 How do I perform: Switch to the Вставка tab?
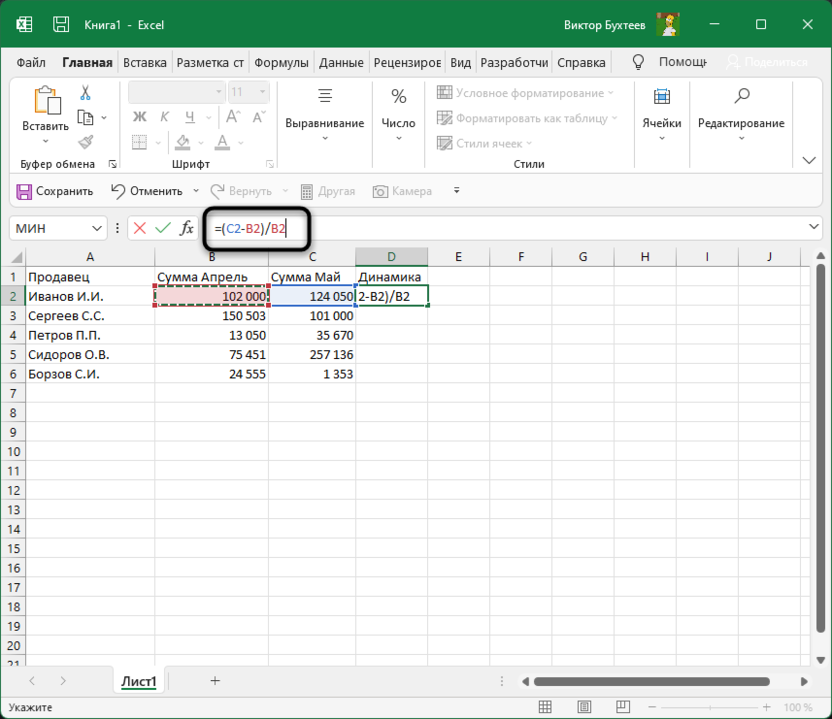click(x=145, y=63)
